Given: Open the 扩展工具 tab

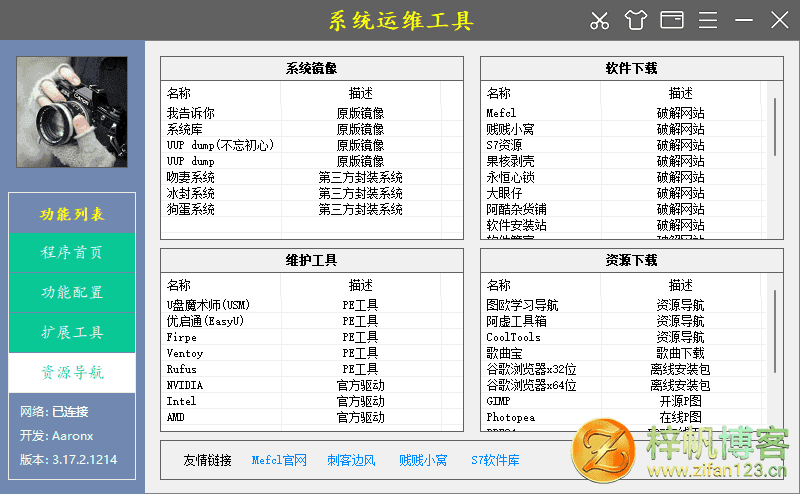Looking at the screenshot, I should 72,332.
